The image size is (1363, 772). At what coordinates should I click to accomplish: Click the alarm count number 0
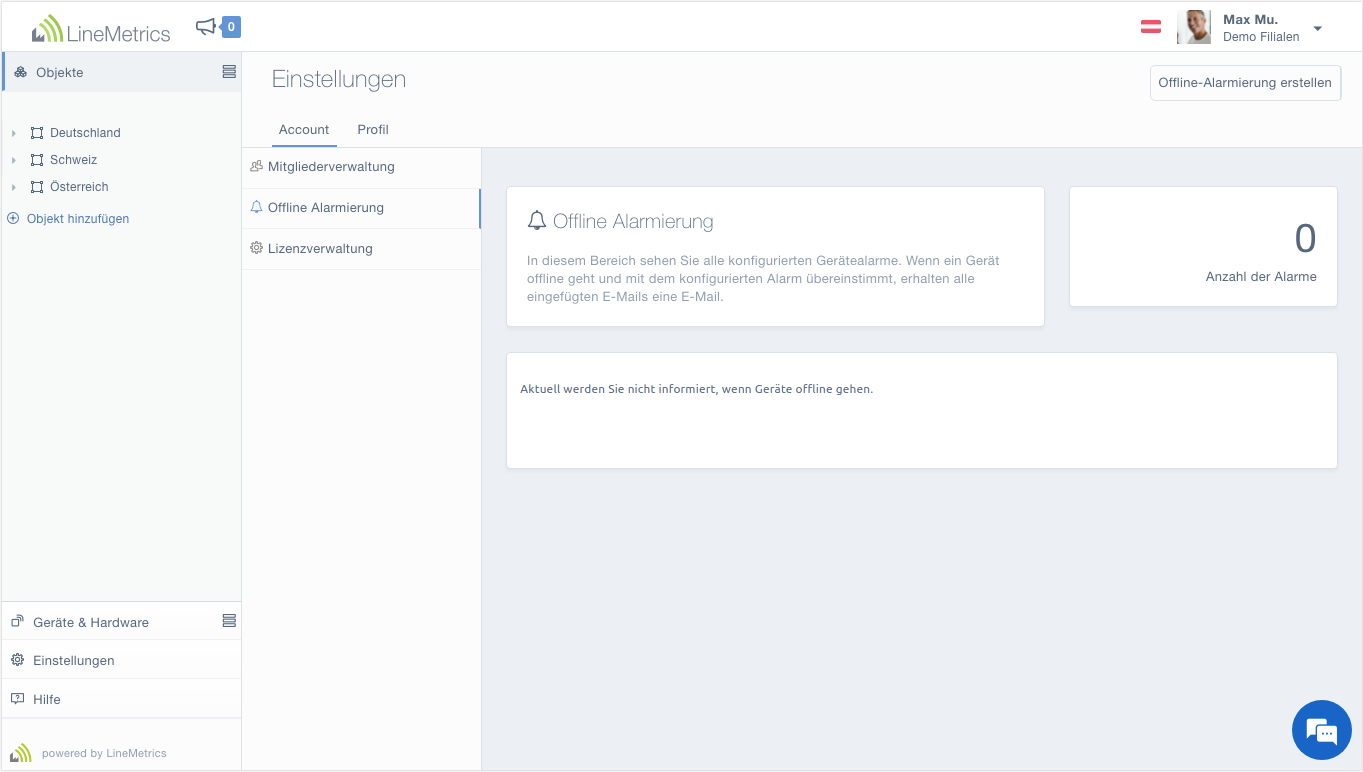[x=1305, y=239]
